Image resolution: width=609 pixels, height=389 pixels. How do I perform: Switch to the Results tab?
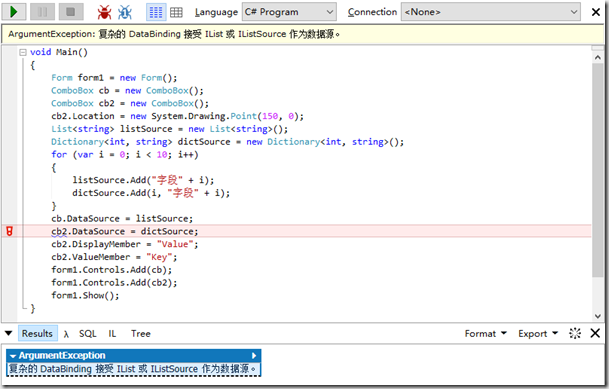click(x=37, y=333)
